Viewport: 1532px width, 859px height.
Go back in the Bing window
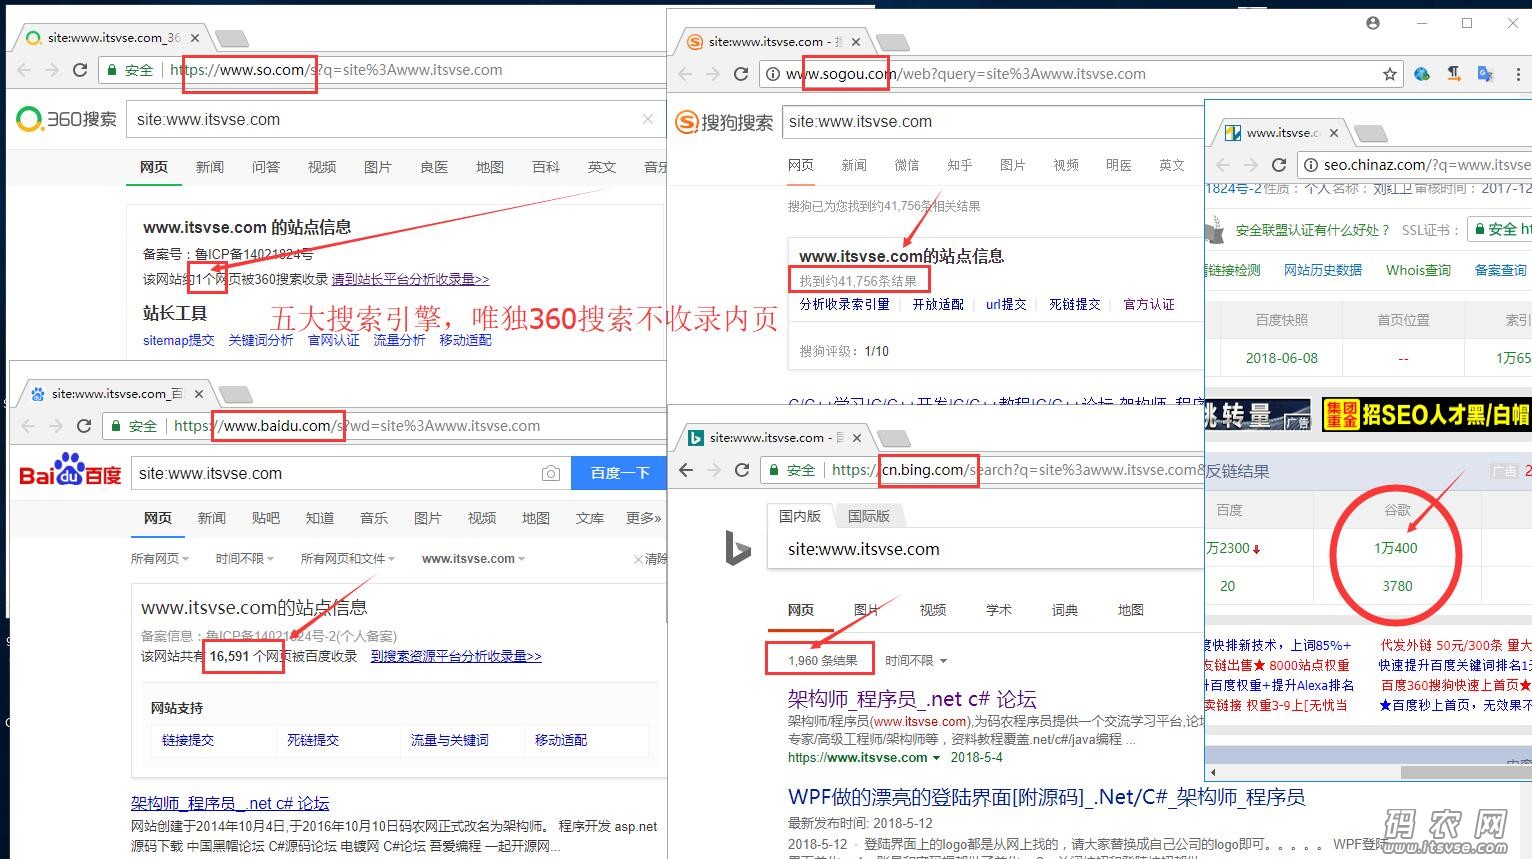686,470
